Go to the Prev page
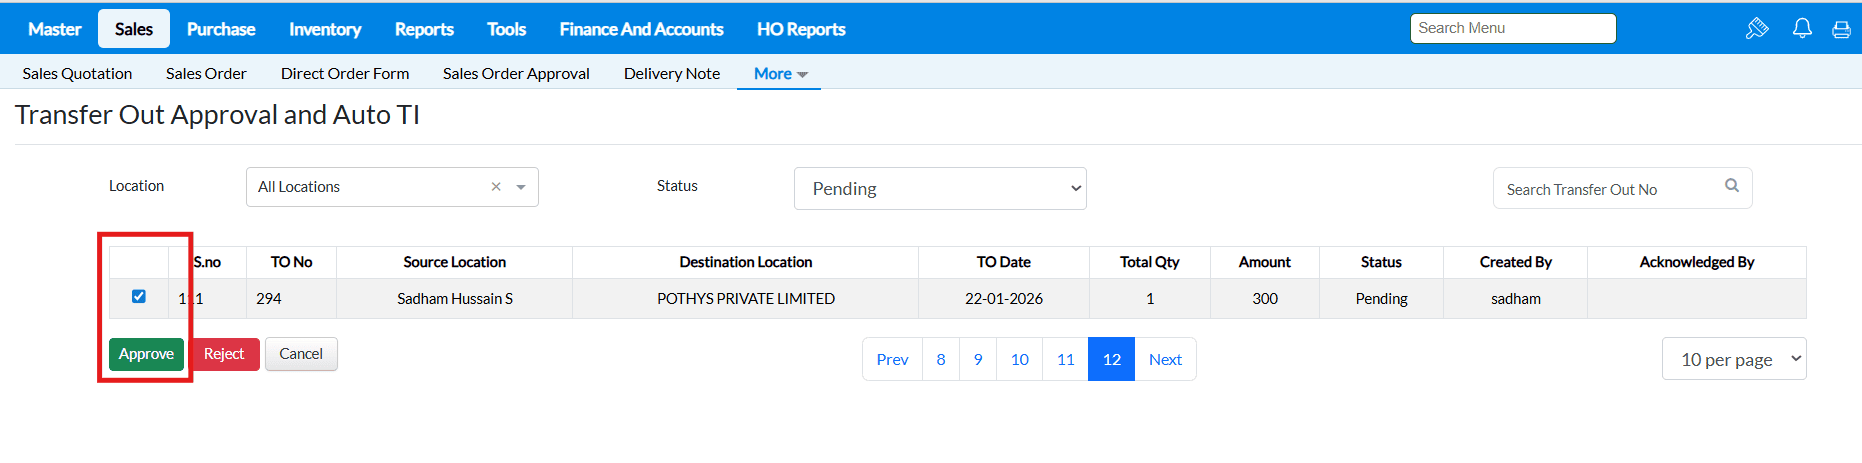Viewport: 1862px width, 463px height. (x=892, y=360)
